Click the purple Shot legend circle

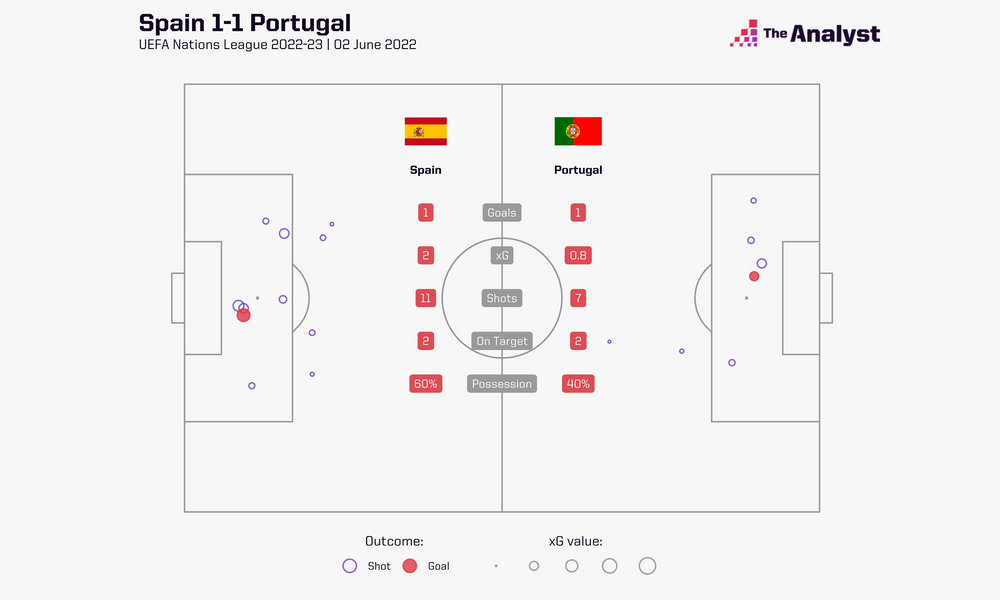(349, 566)
